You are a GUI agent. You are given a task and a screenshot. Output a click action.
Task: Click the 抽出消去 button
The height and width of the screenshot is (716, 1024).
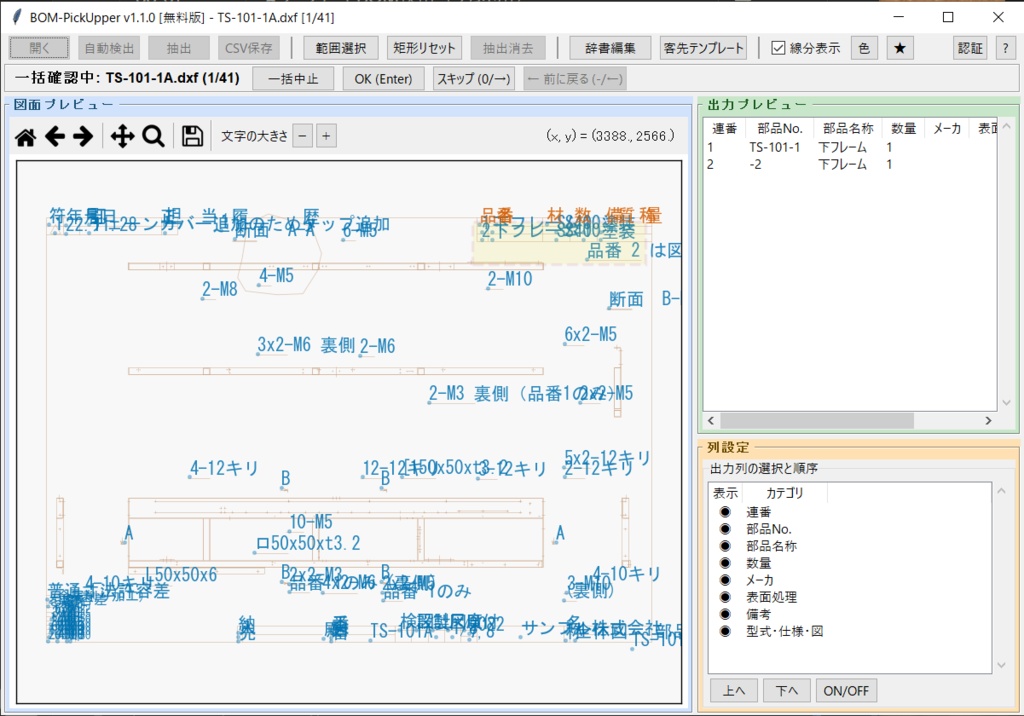pyautogui.click(x=508, y=48)
